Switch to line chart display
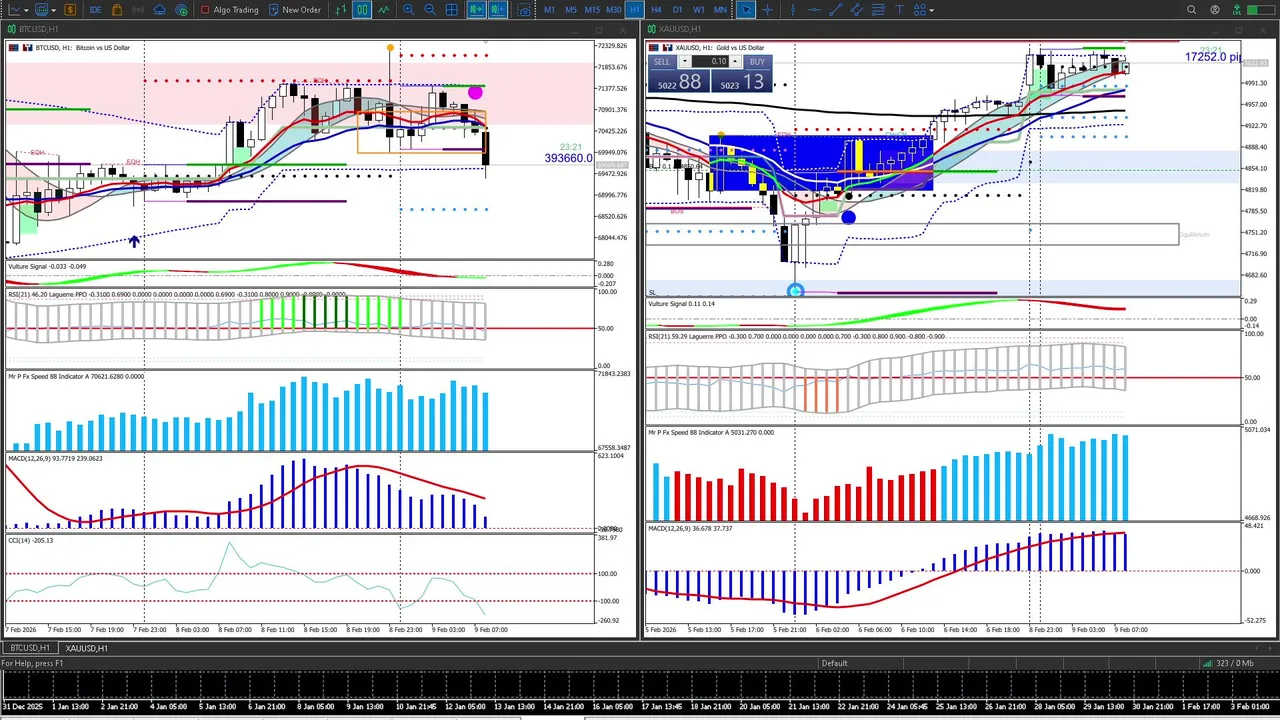Image resolution: width=1280 pixels, height=720 pixels. pos(383,9)
